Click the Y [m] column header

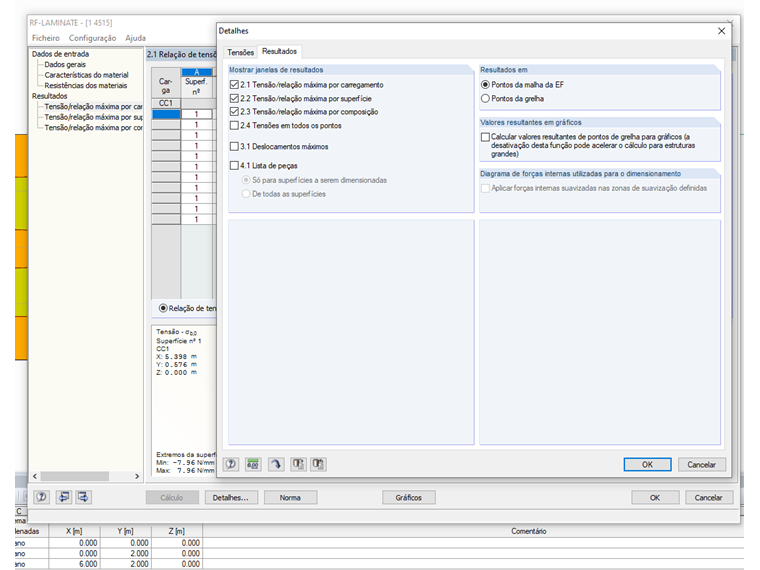coord(126,531)
